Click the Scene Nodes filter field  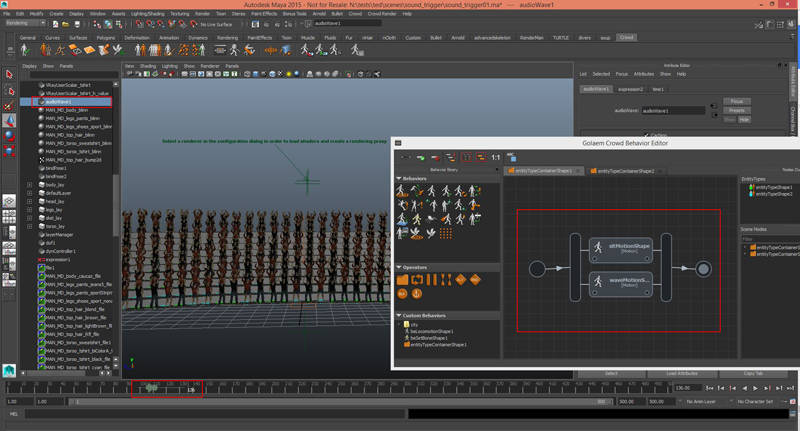[x=768, y=238]
